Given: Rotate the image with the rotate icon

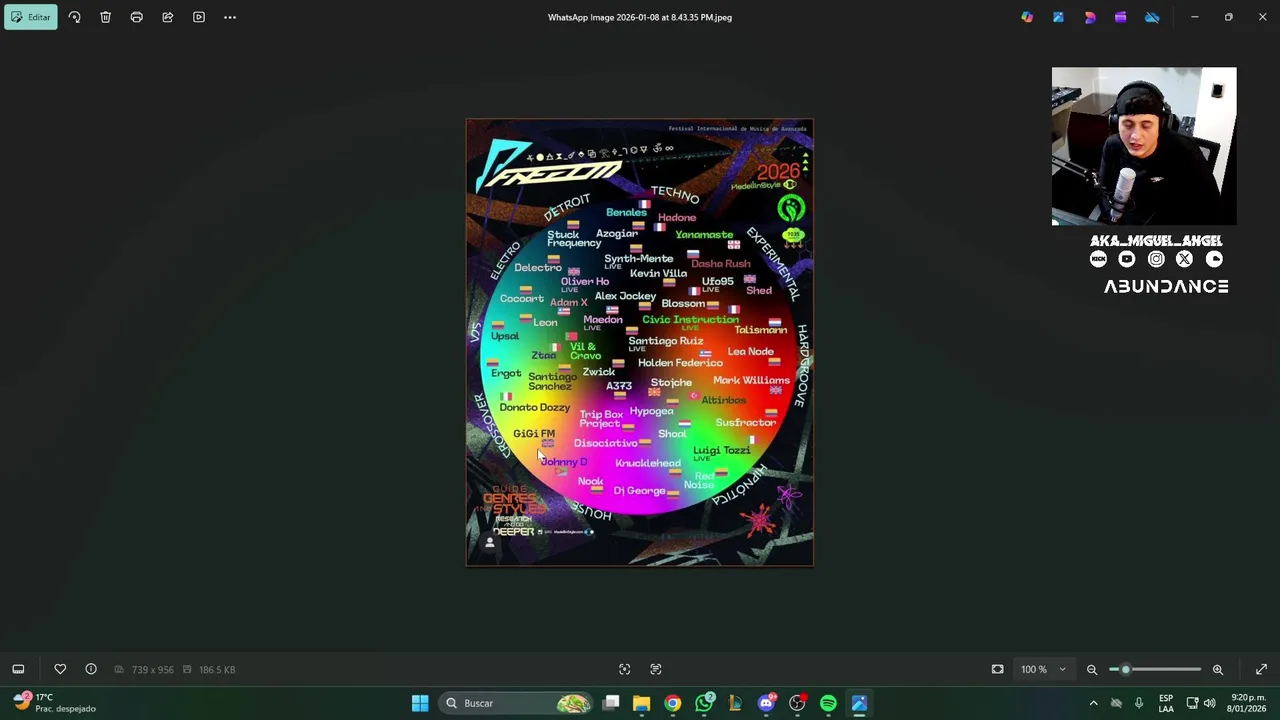Looking at the screenshot, I should [74, 17].
